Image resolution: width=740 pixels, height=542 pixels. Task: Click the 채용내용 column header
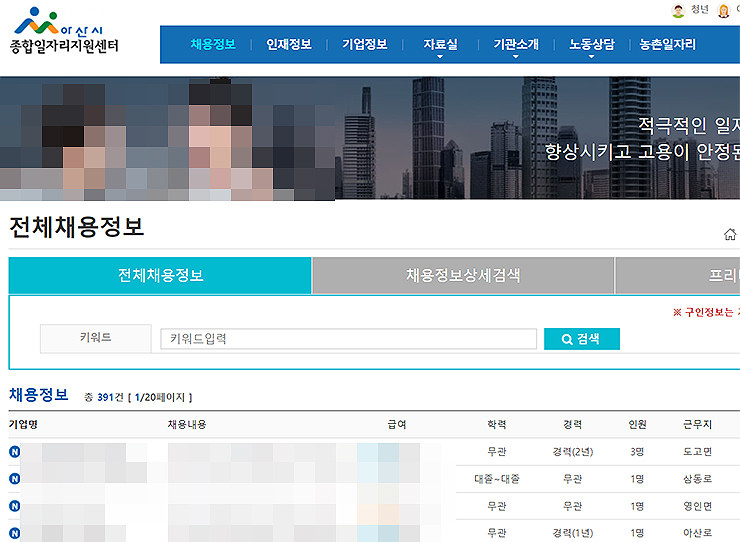187,424
